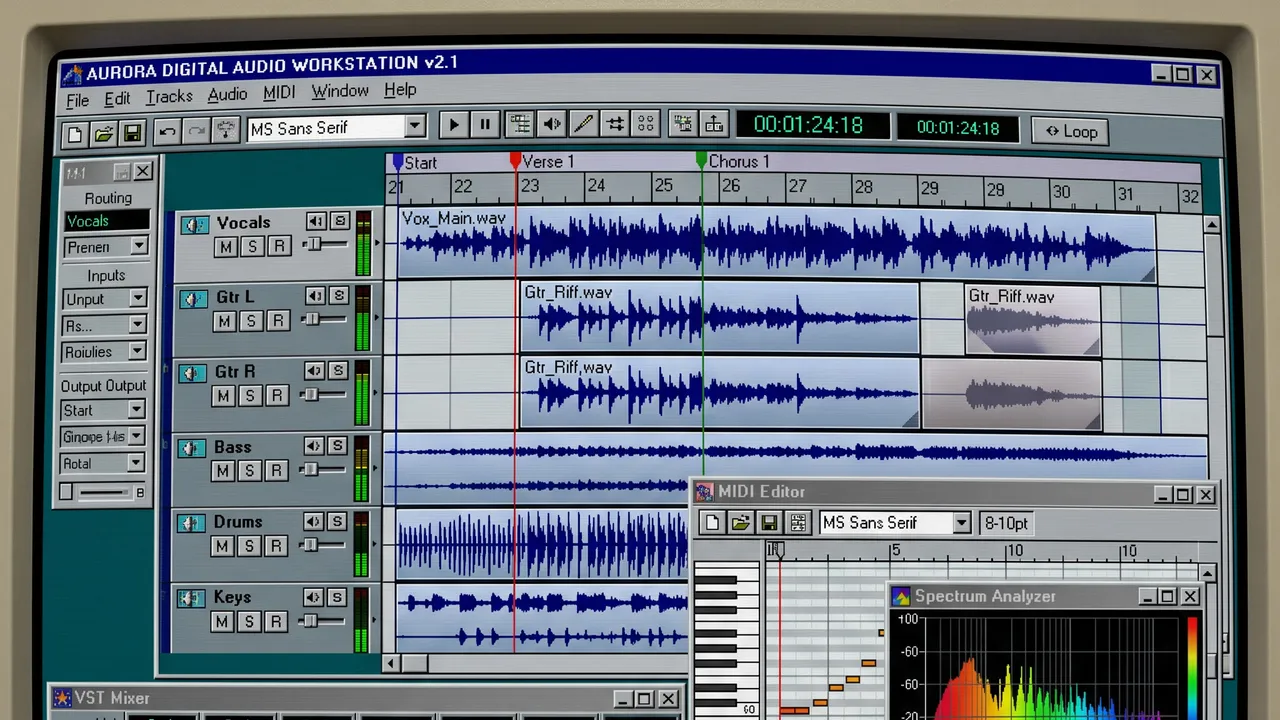Click the Routing panel bottom slider
The height and width of the screenshot is (720, 1280).
coord(103,492)
